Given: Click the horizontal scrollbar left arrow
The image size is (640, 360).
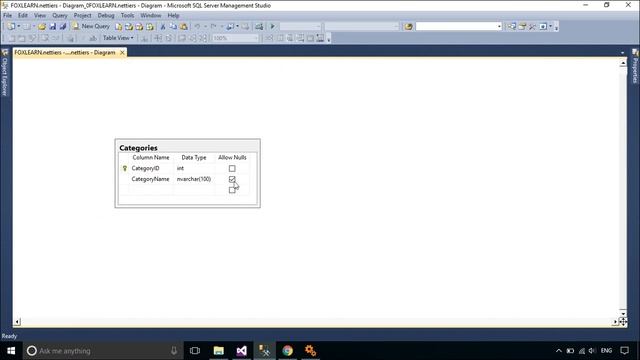Looking at the screenshot, I should coord(17,322).
